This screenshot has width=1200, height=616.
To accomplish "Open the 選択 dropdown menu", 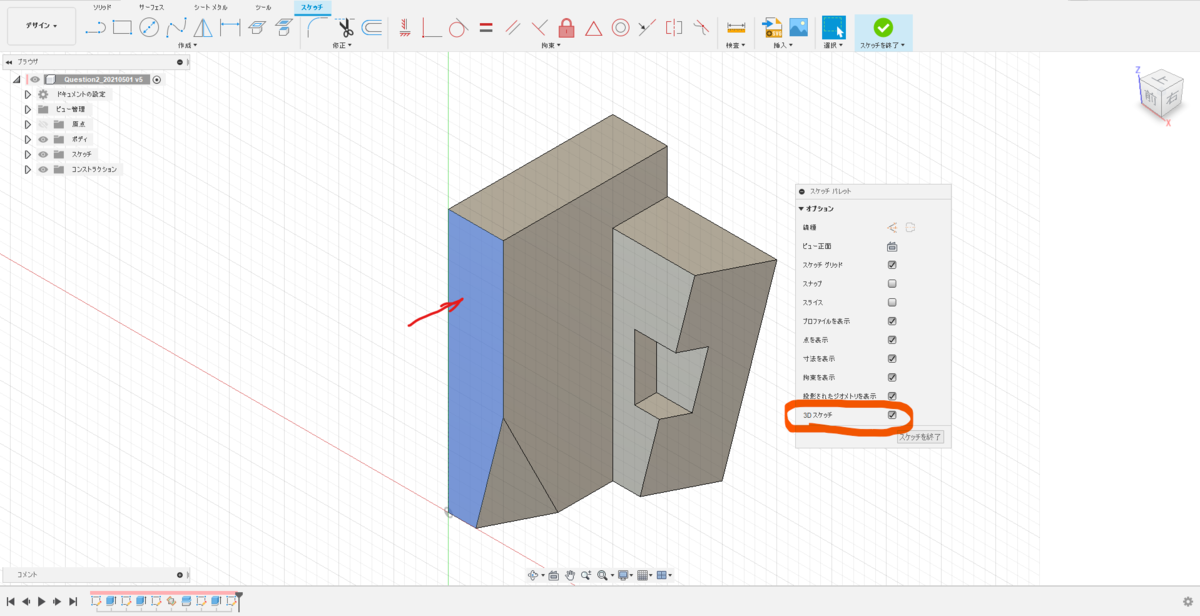I will click(x=833, y=45).
